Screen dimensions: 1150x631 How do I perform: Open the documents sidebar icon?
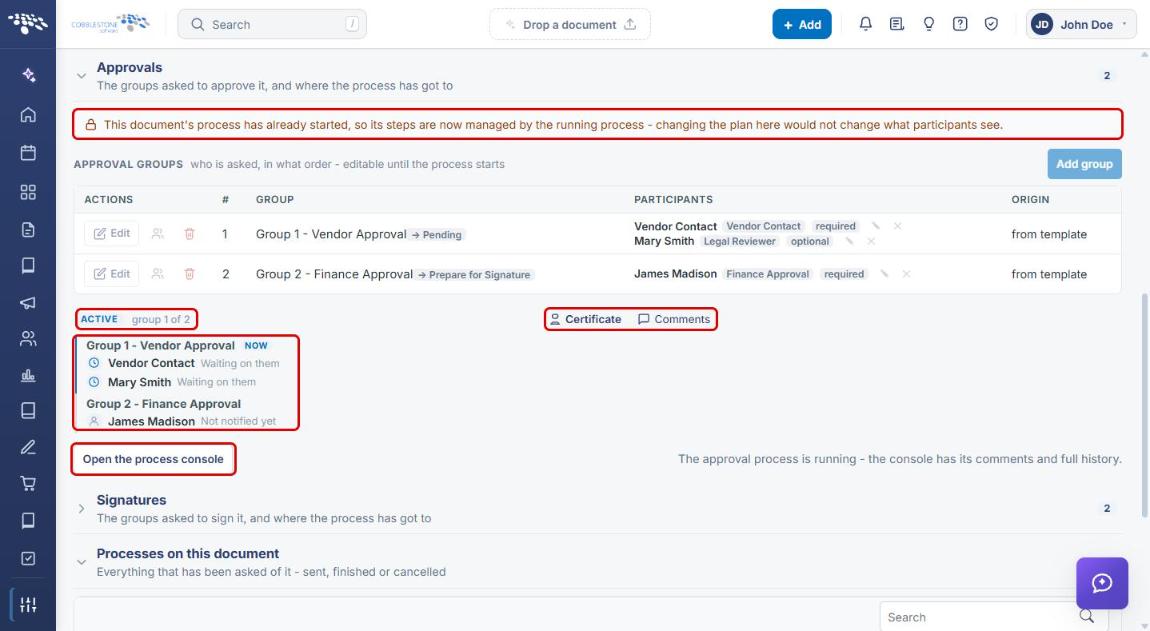[x=28, y=230]
